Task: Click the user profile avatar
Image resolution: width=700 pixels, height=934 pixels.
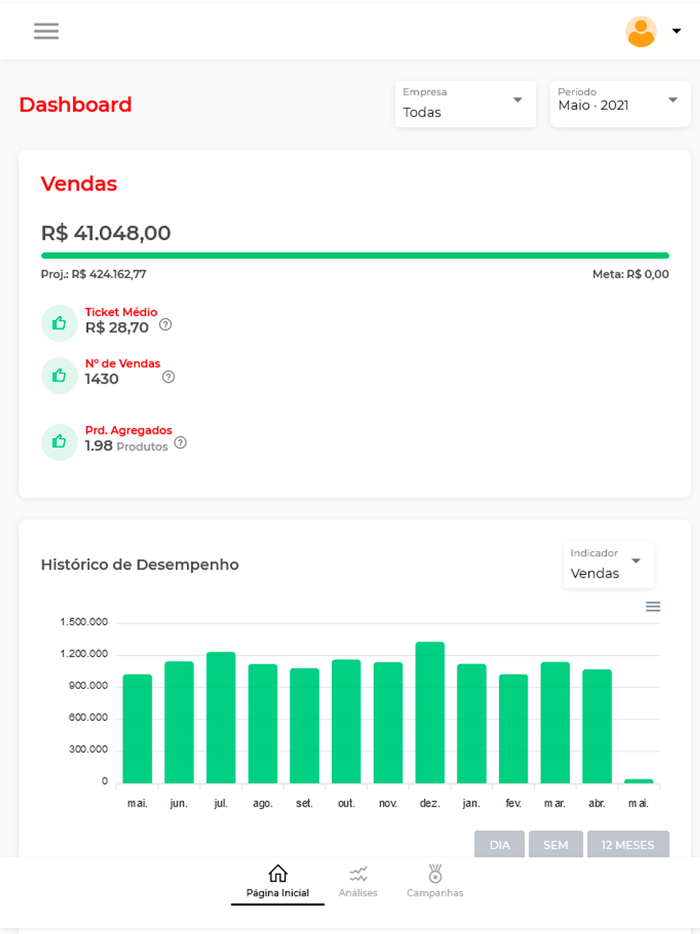Action: [641, 32]
